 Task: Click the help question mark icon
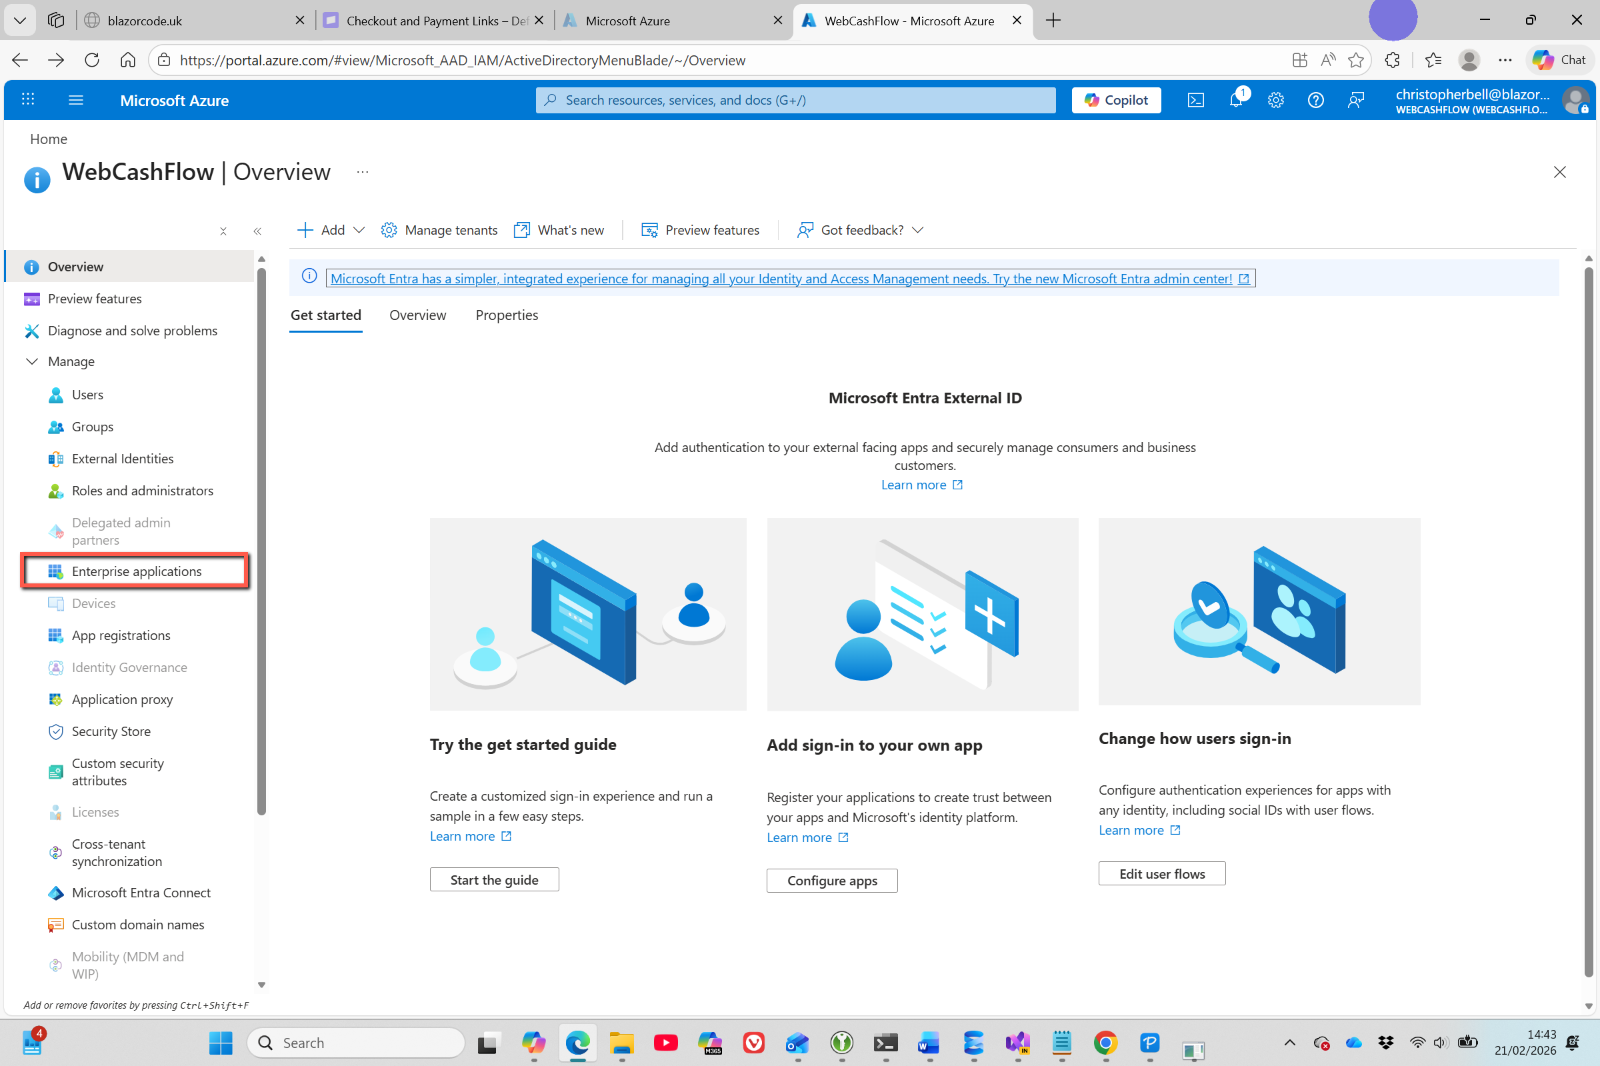(1316, 100)
